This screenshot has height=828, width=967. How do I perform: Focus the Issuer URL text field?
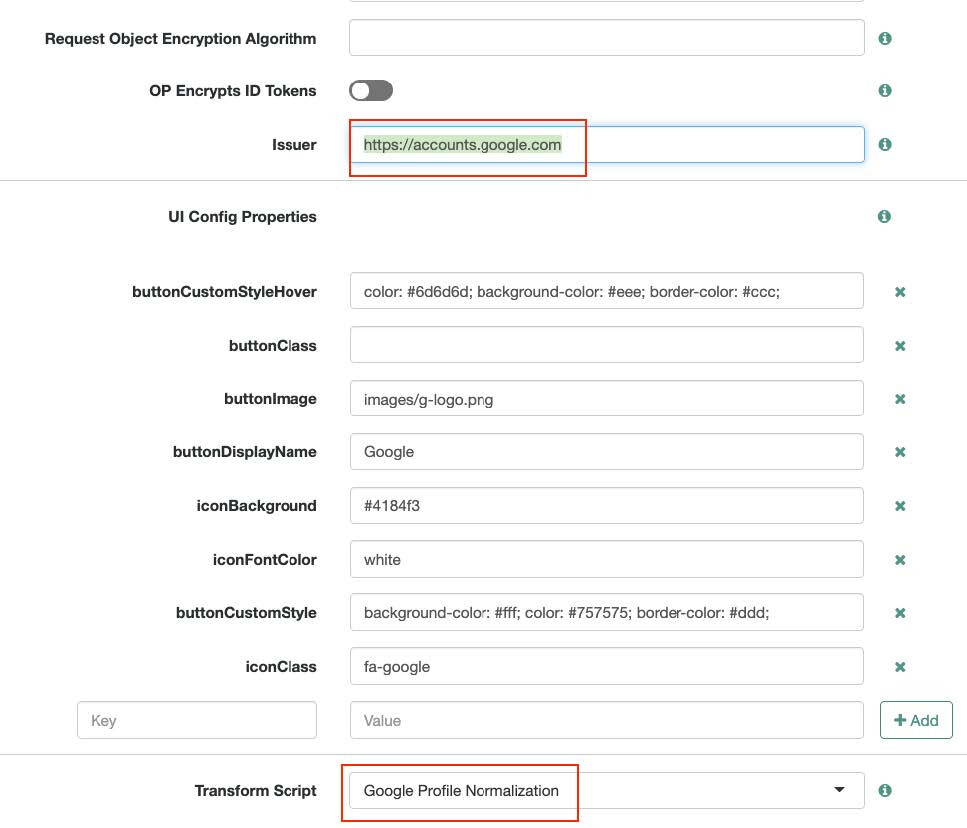tap(607, 145)
